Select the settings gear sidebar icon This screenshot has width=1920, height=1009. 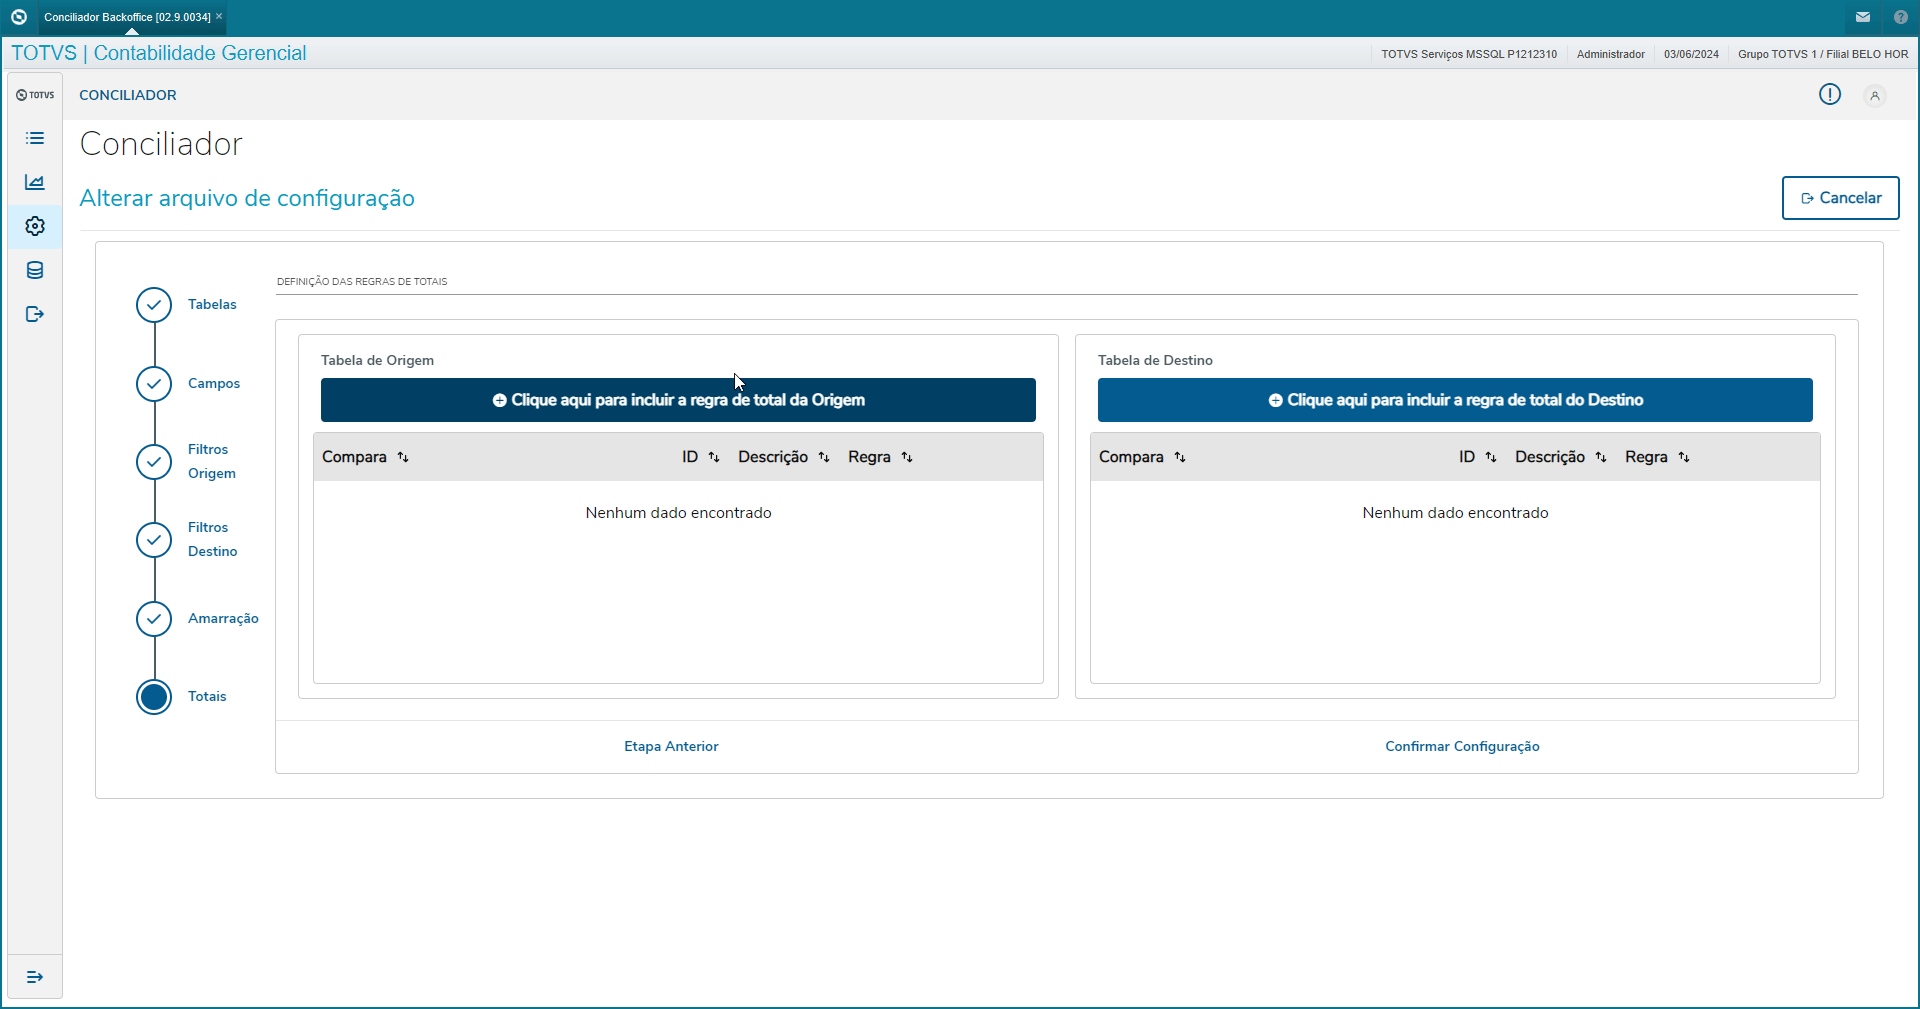[x=35, y=226]
